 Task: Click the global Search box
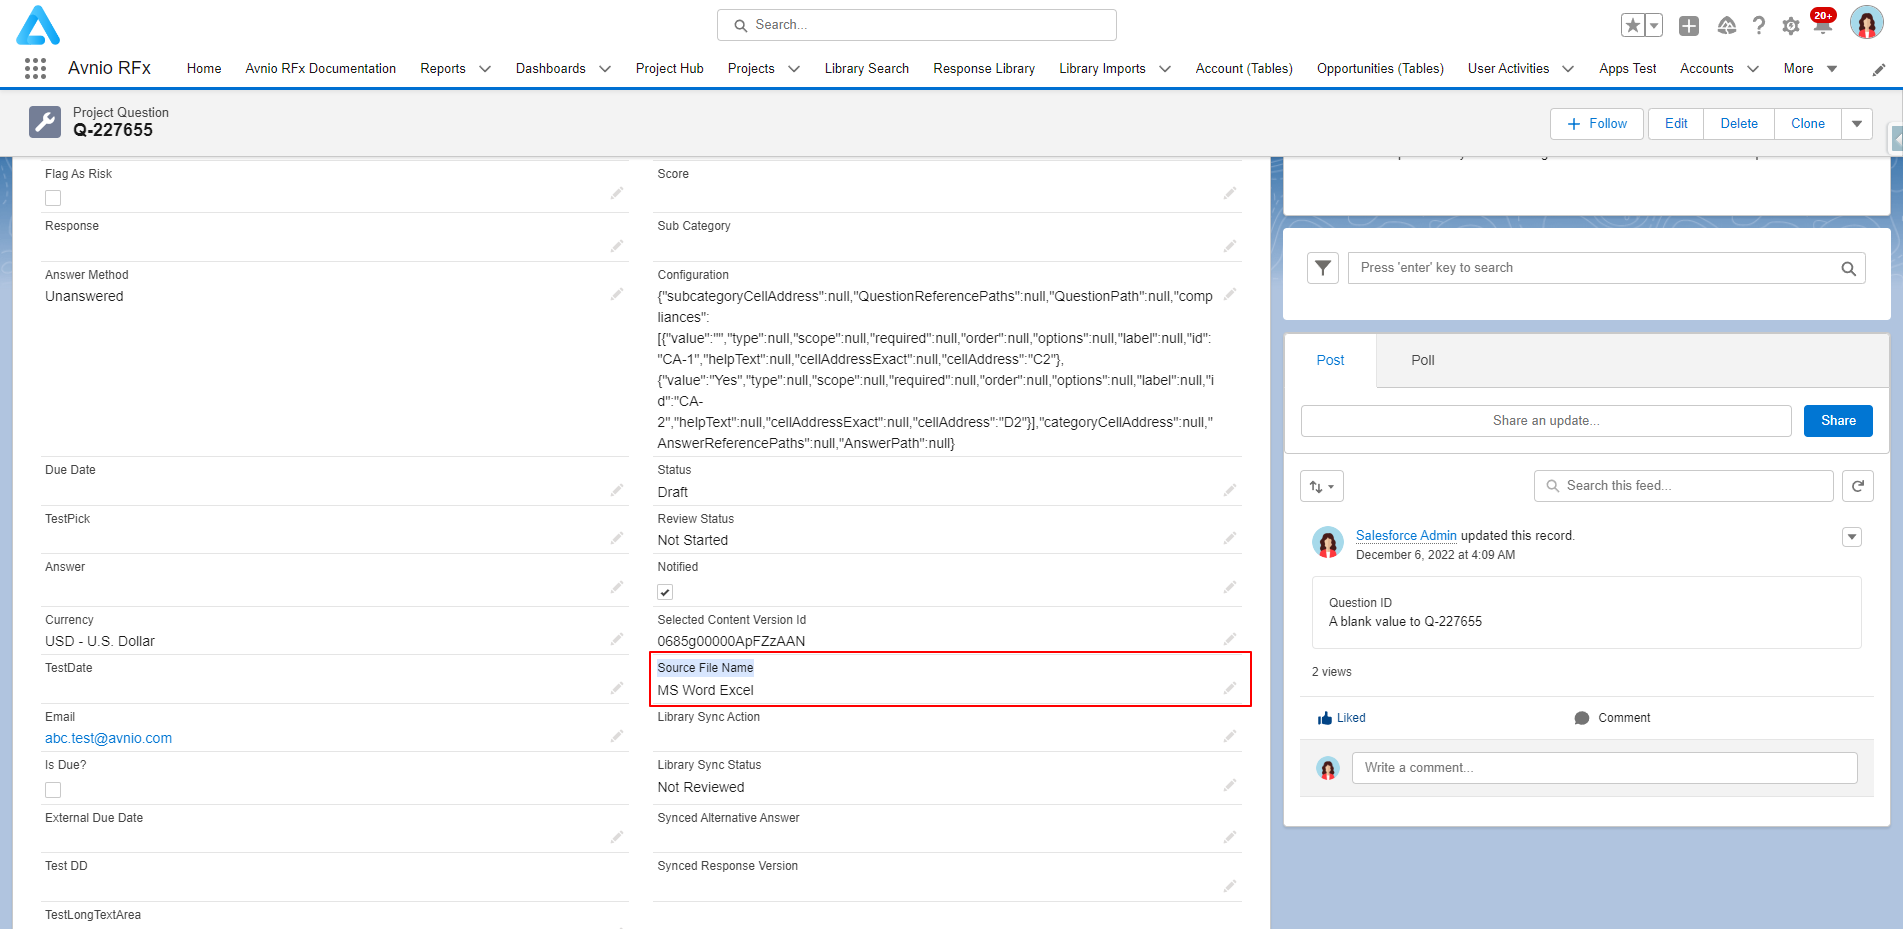[917, 25]
